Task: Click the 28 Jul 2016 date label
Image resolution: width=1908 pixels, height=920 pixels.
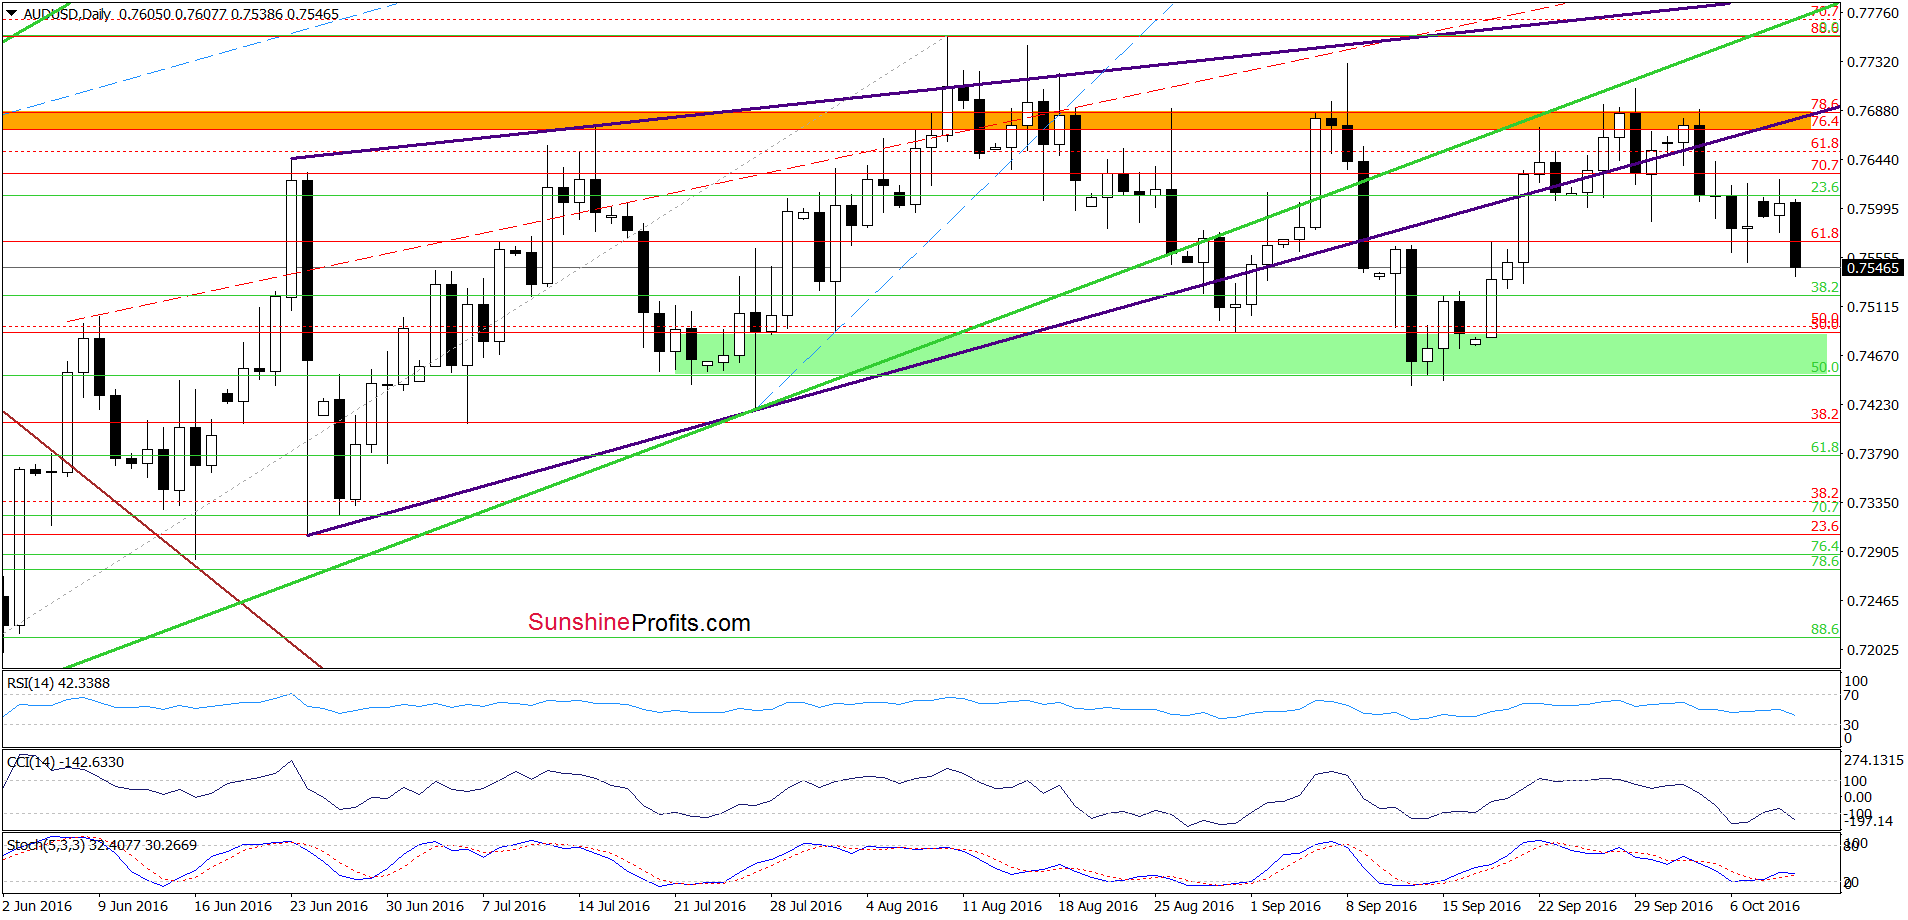Action: (x=806, y=906)
